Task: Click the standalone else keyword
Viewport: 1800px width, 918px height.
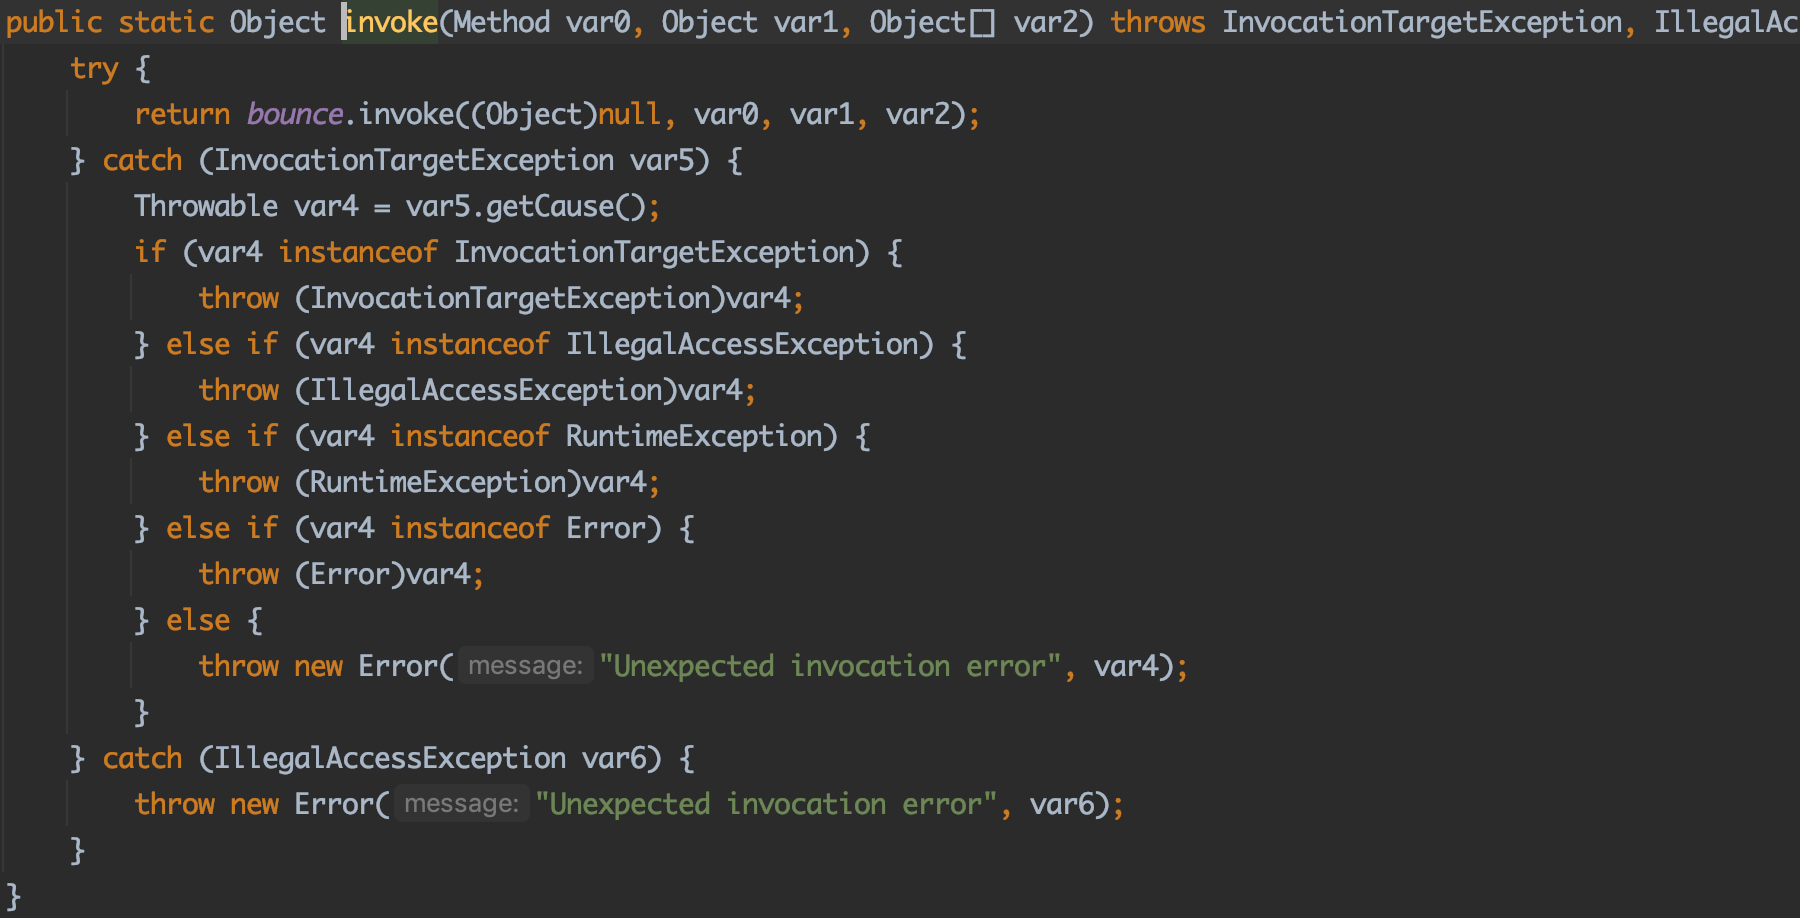Action: [198, 620]
